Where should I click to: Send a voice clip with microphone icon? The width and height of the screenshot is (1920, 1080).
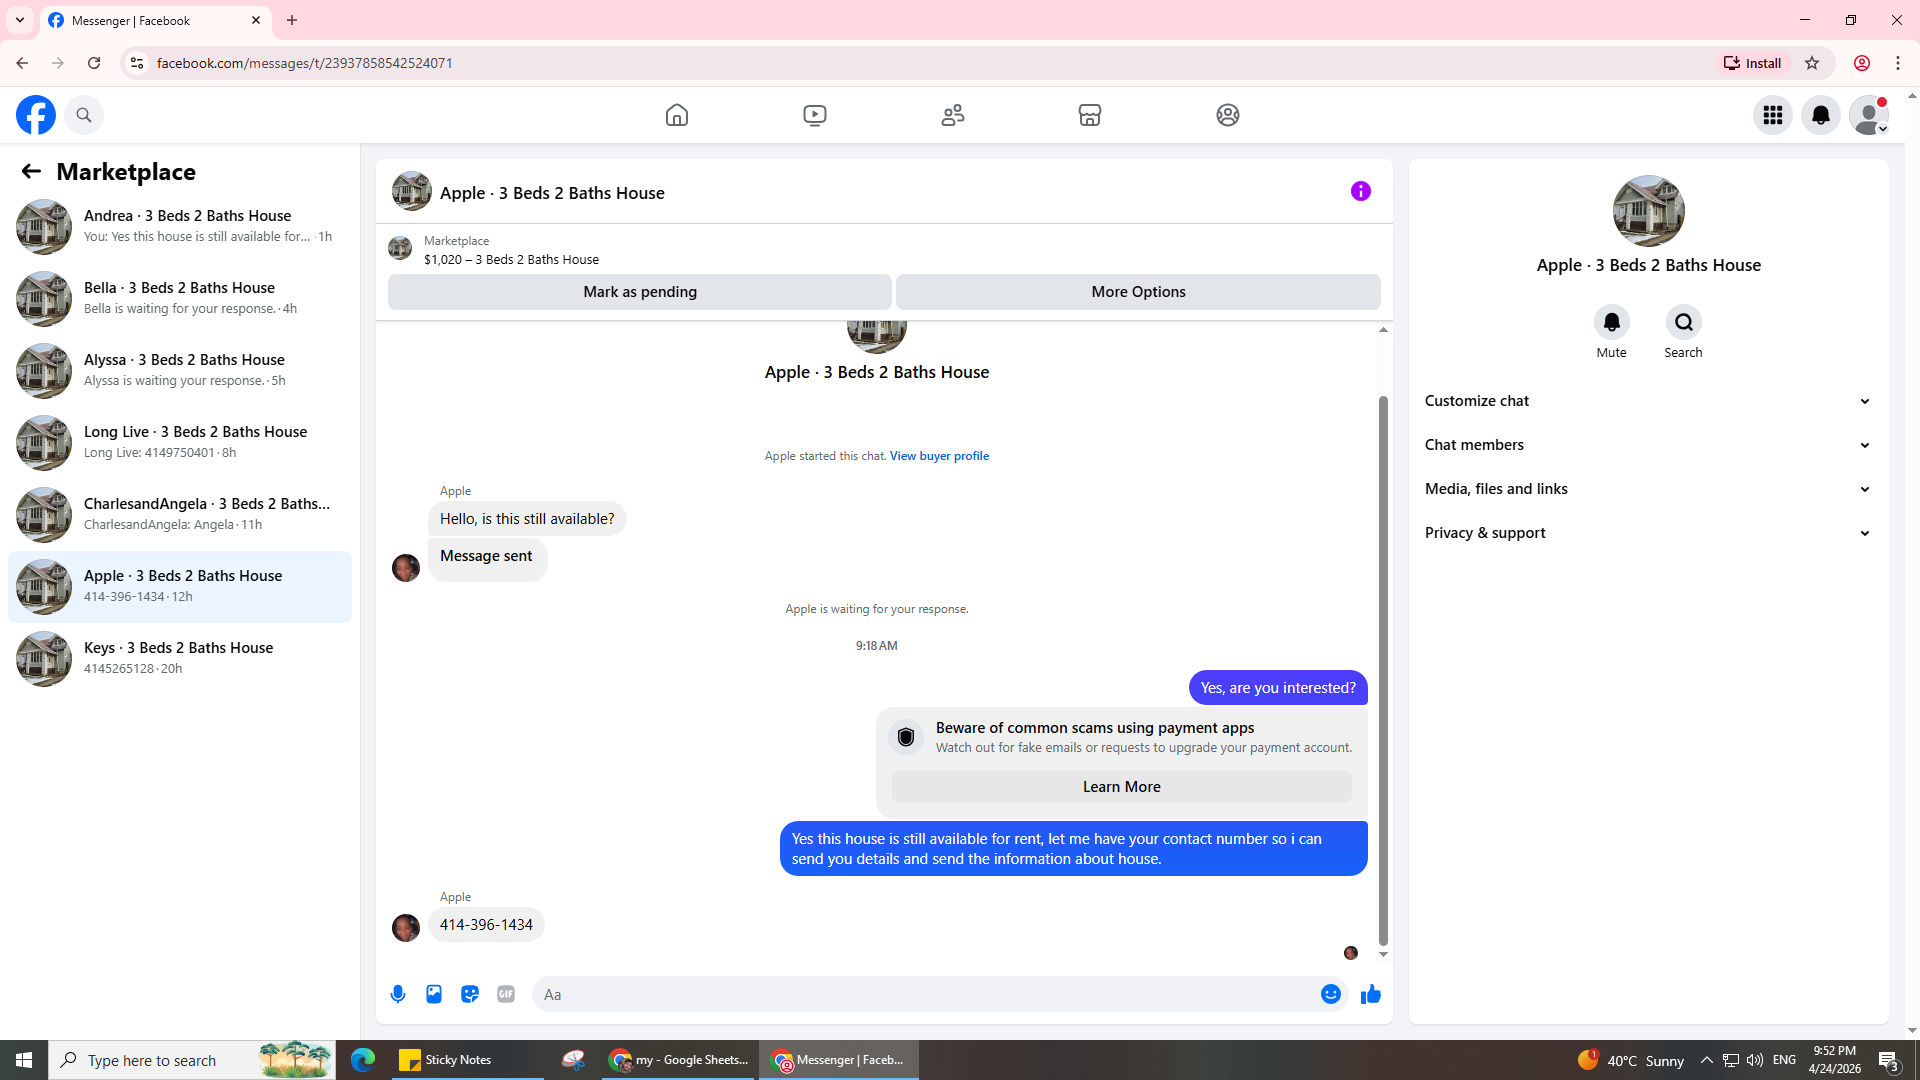pos(398,994)
